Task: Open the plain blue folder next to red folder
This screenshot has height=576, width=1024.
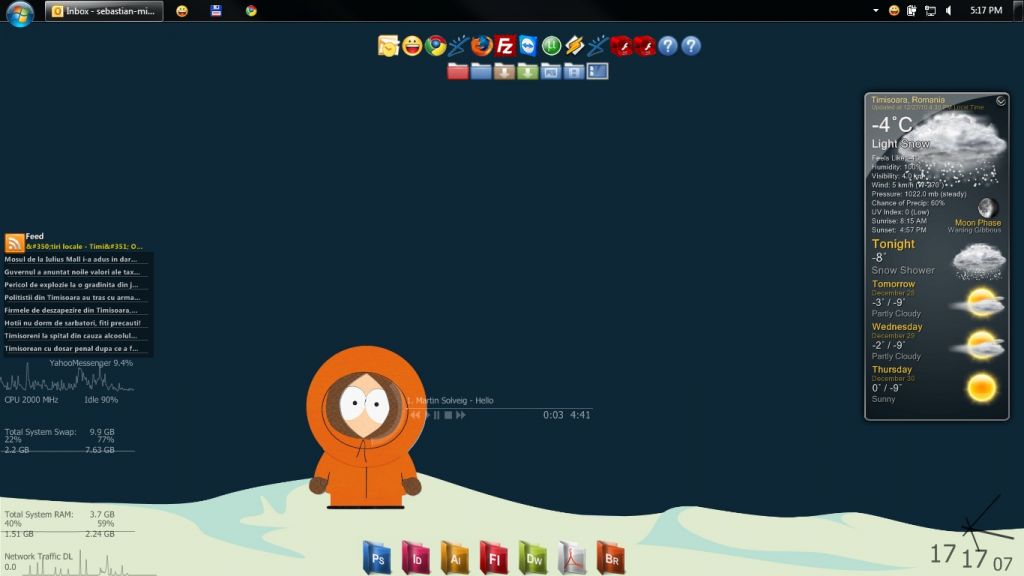Action: [x=481, y=71]
